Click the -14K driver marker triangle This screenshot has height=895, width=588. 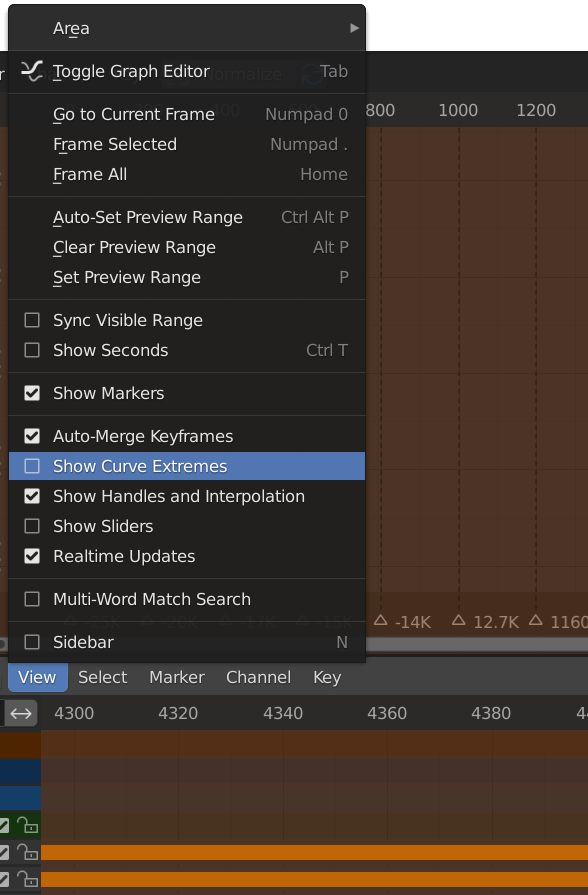click(381, 620)
